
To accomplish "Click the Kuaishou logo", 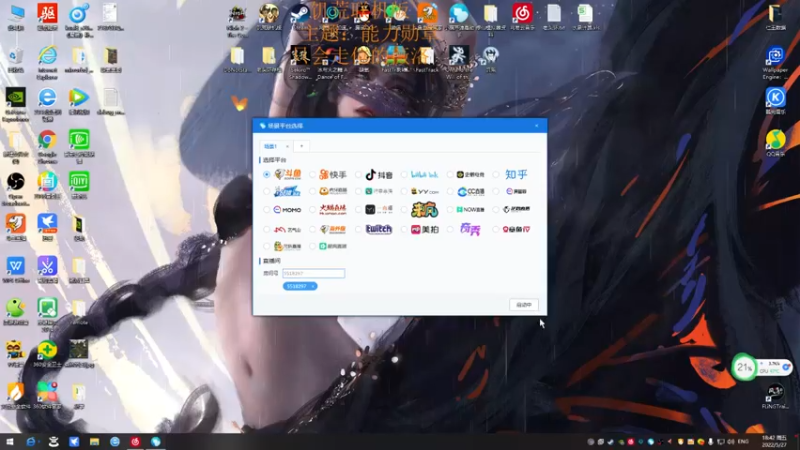I will pyautogui.click(x=333, y=174).
